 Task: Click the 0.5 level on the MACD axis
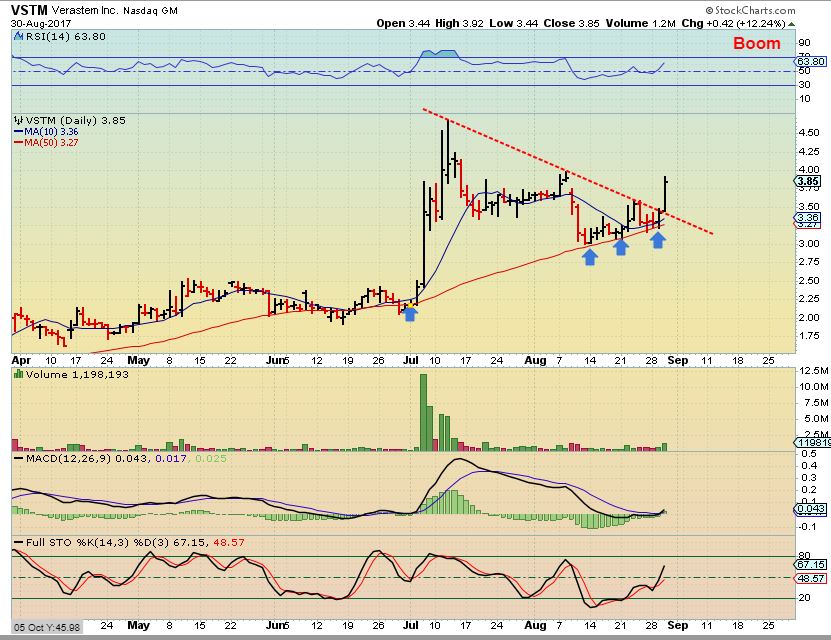point(809,454)
